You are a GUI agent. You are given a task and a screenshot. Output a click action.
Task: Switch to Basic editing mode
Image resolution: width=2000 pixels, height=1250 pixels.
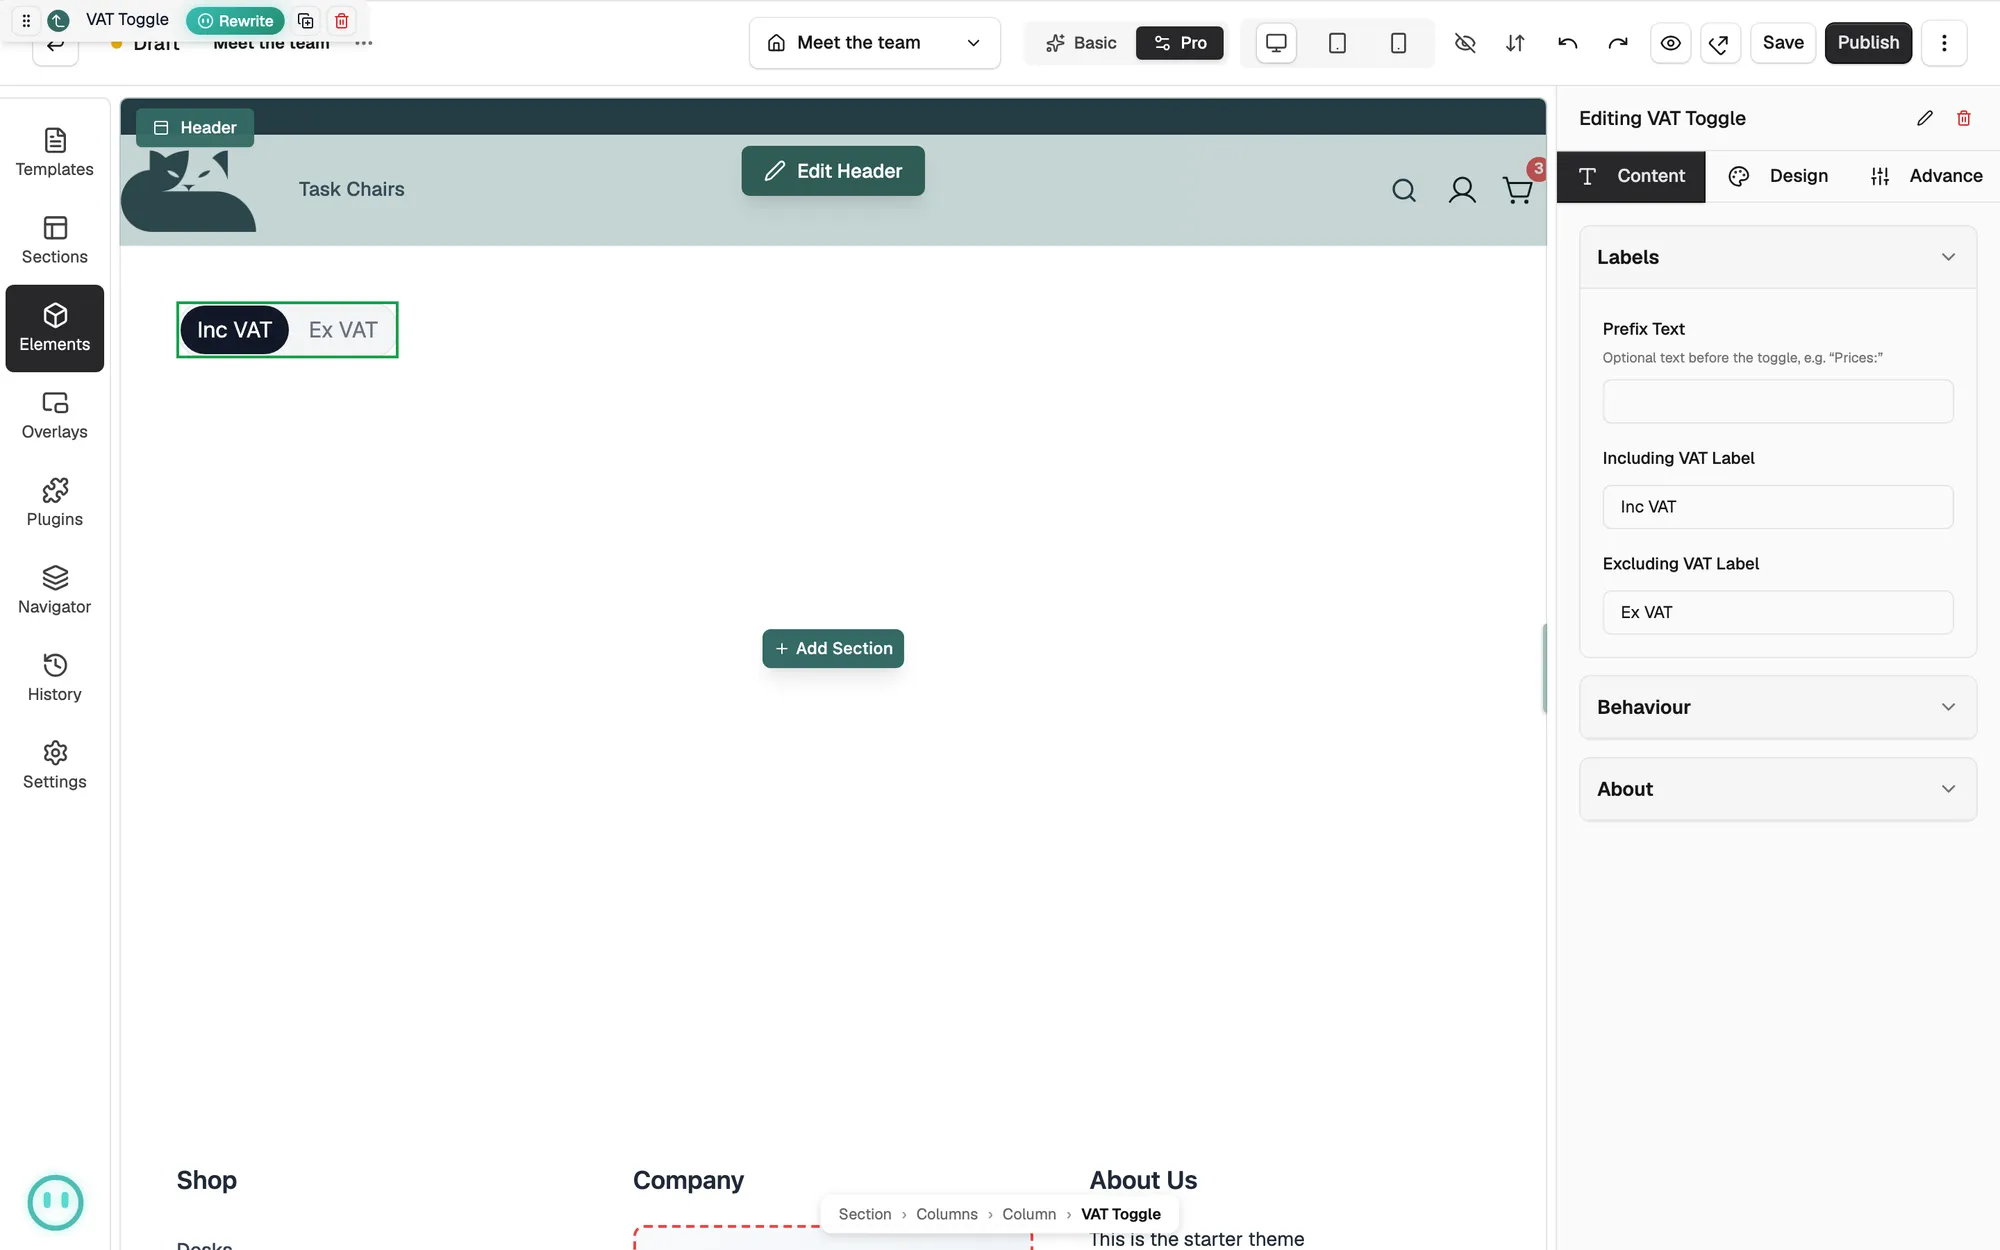pos(1081,43)
